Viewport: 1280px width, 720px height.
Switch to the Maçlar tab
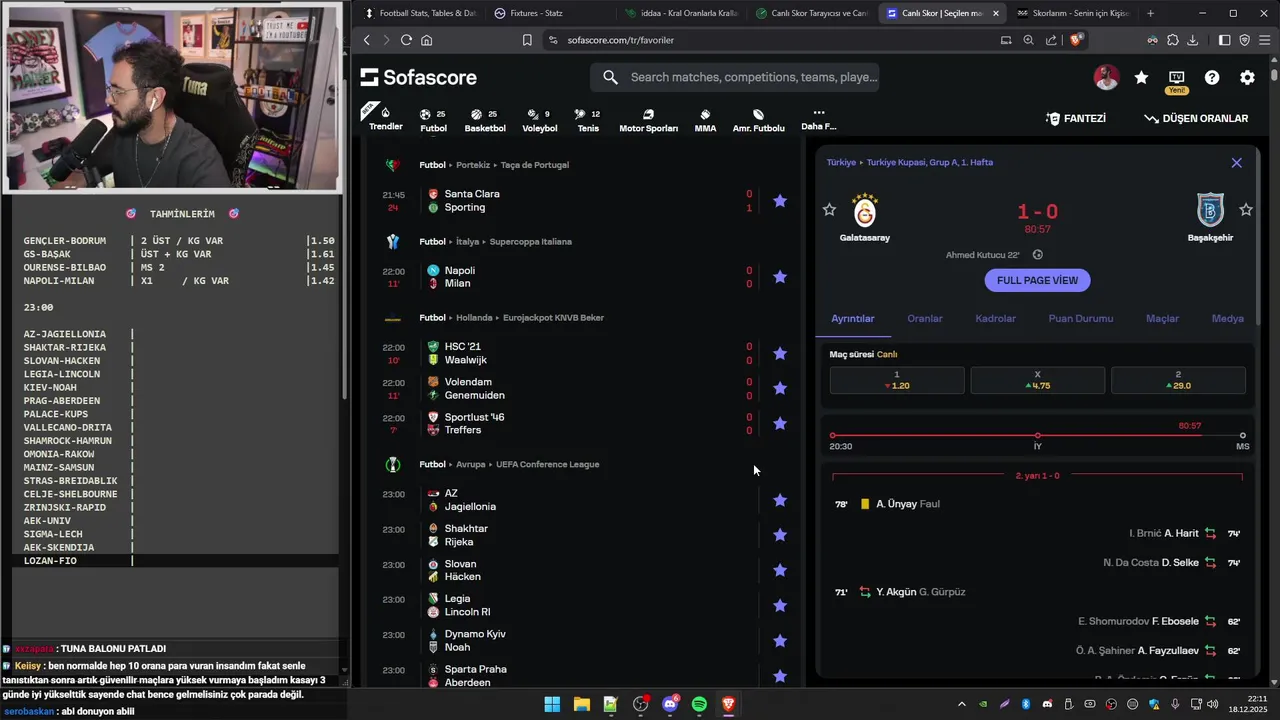pos(1162,319)
